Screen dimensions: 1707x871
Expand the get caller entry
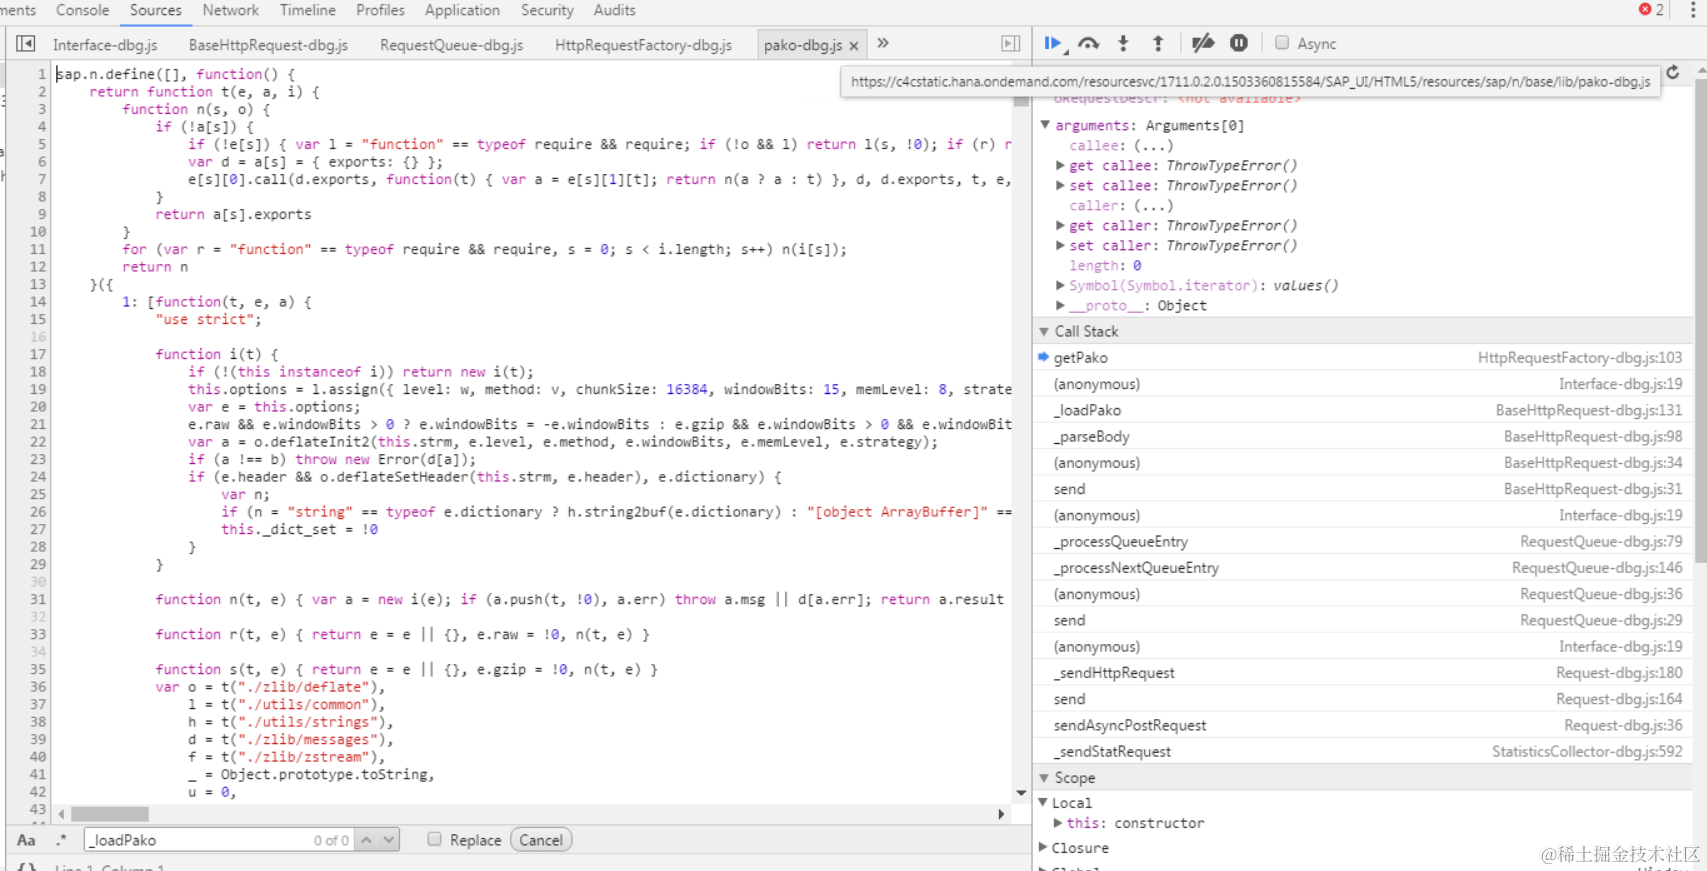tap(1060, 225)
